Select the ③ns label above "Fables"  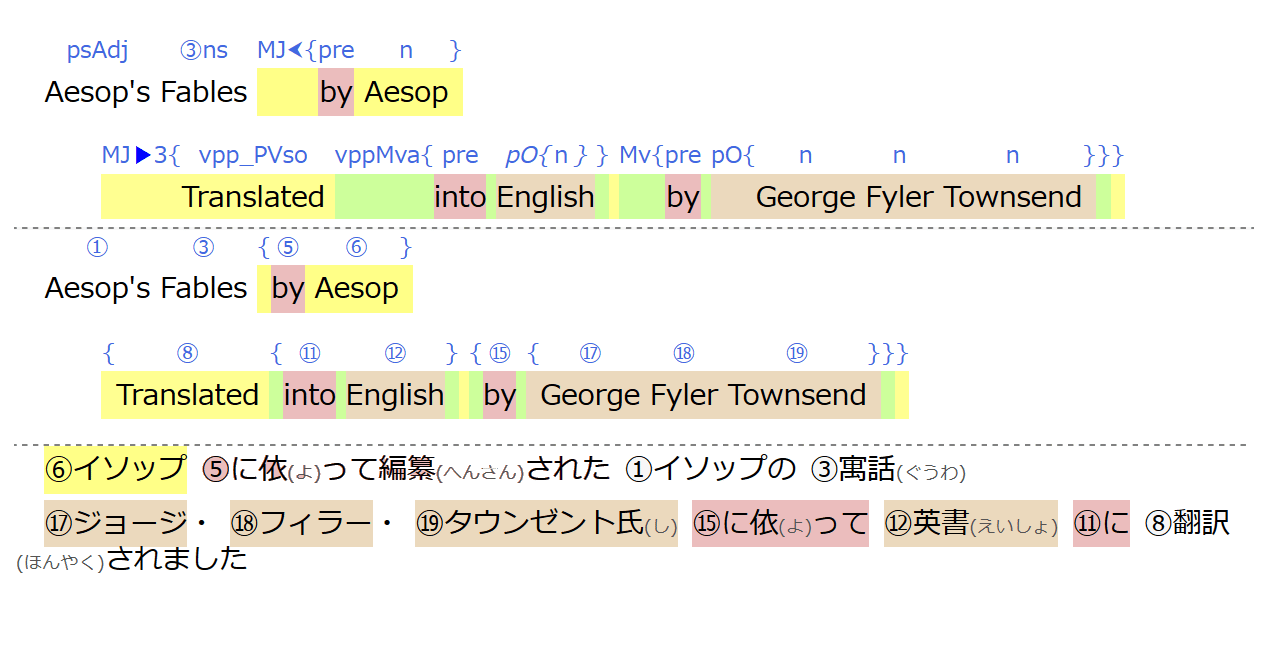point(204,50)
